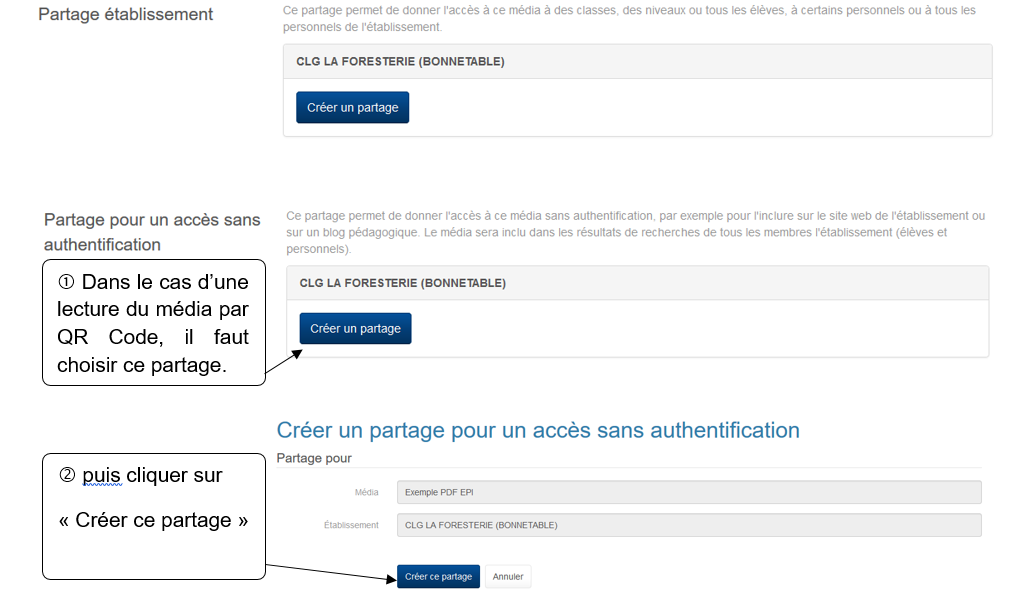
Task: Click the Établissement label beside the field
Action: (350, 525)
